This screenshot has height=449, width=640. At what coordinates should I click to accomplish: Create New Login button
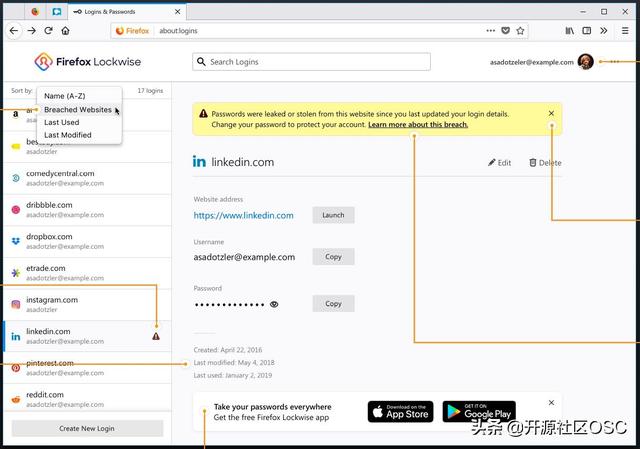tap(87, 429)
